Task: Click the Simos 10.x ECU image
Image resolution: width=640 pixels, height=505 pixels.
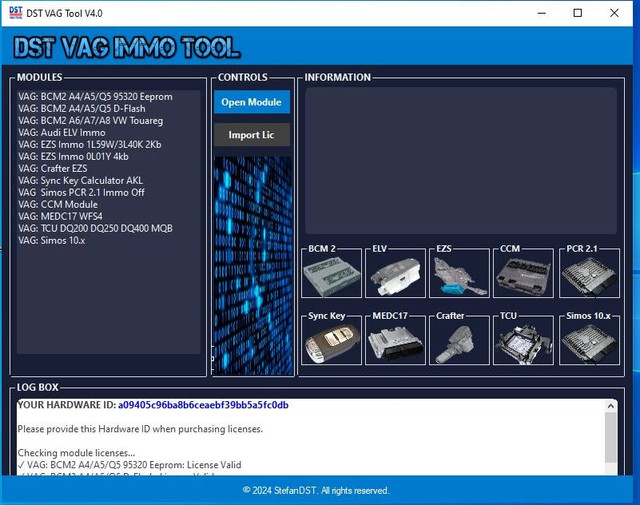Action: pos(589,344)
